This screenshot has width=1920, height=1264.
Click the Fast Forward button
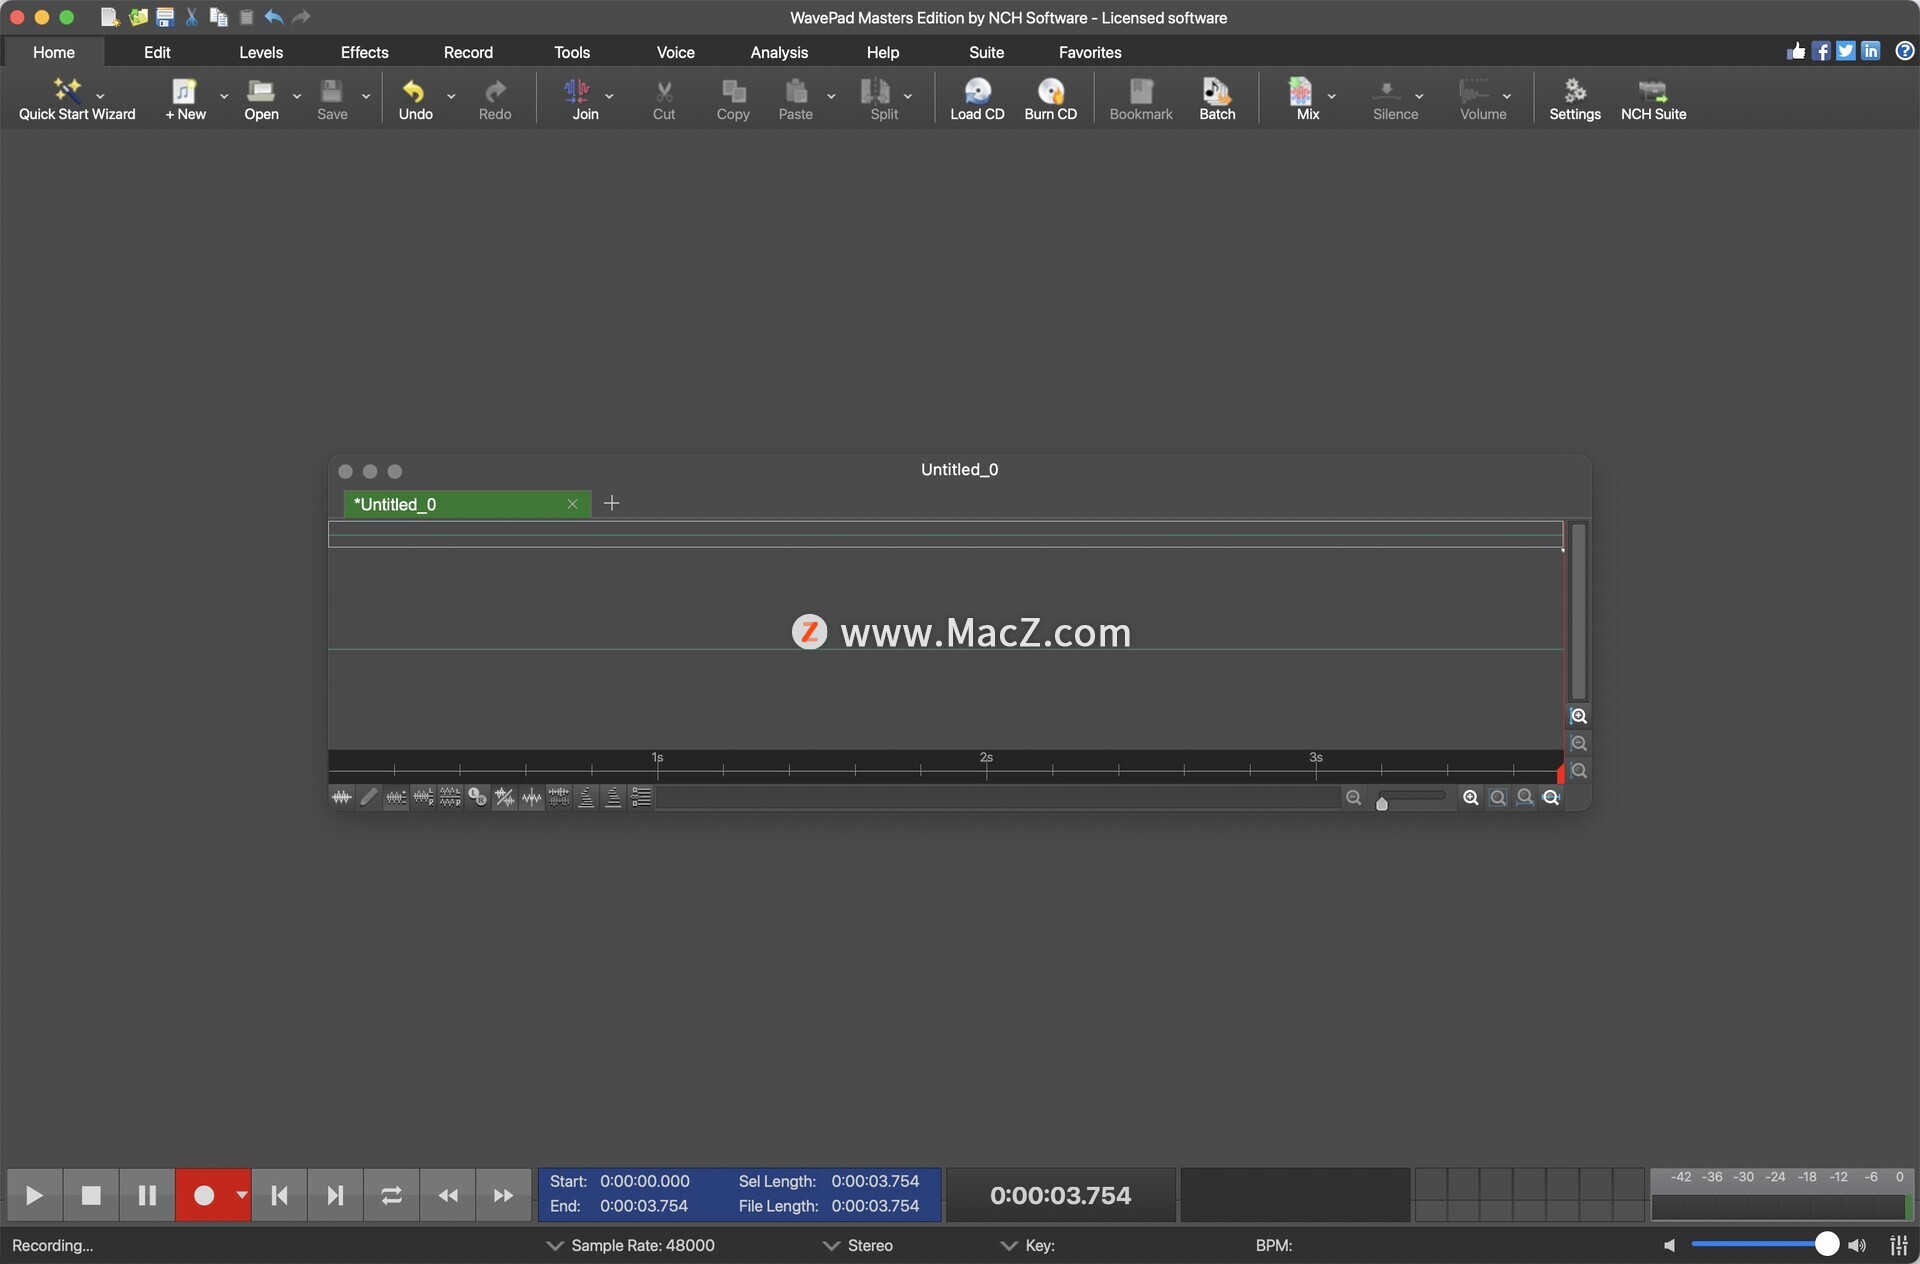(x=503, y=1195)
